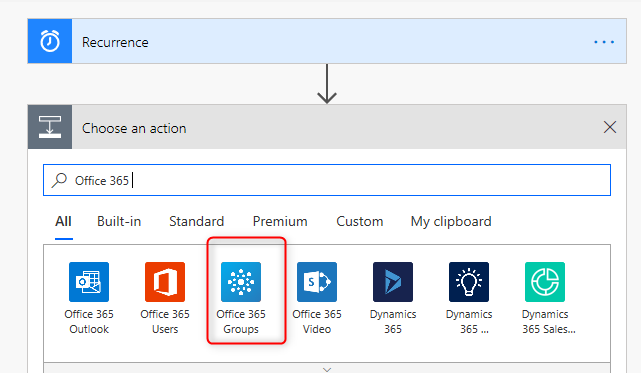
Task: Choose the Office 365 Users connector
Action: click(165, 282)
